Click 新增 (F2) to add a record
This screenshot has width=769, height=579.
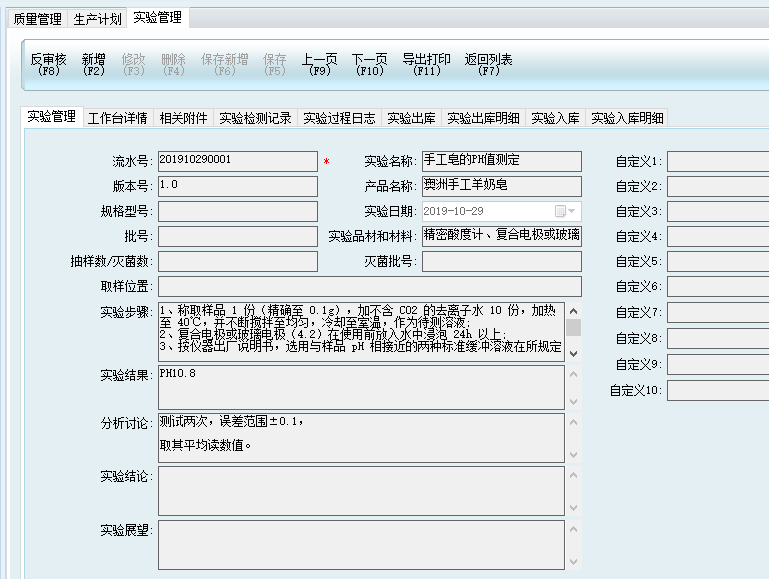(94, 65)
